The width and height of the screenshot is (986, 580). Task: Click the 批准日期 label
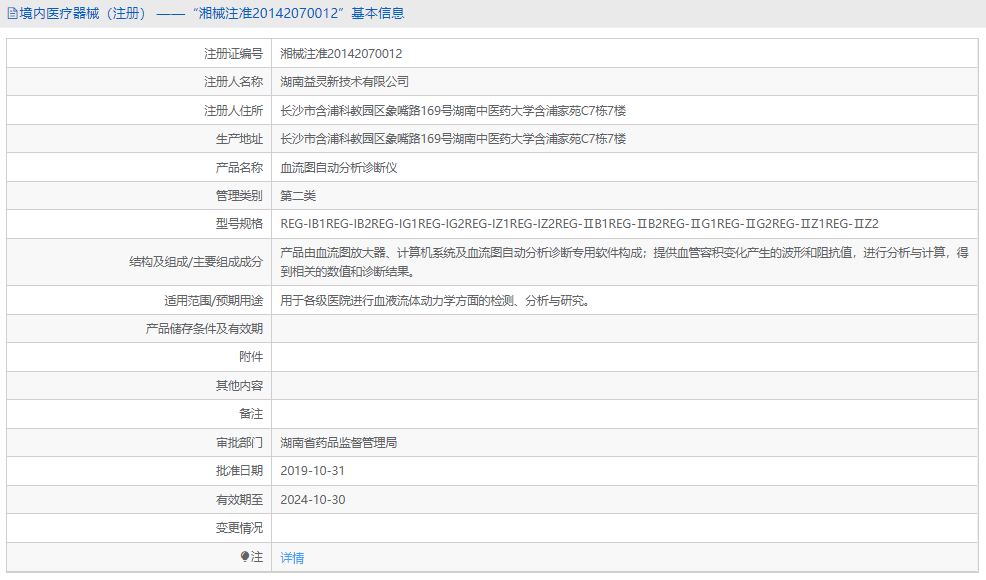click(239, 471)
